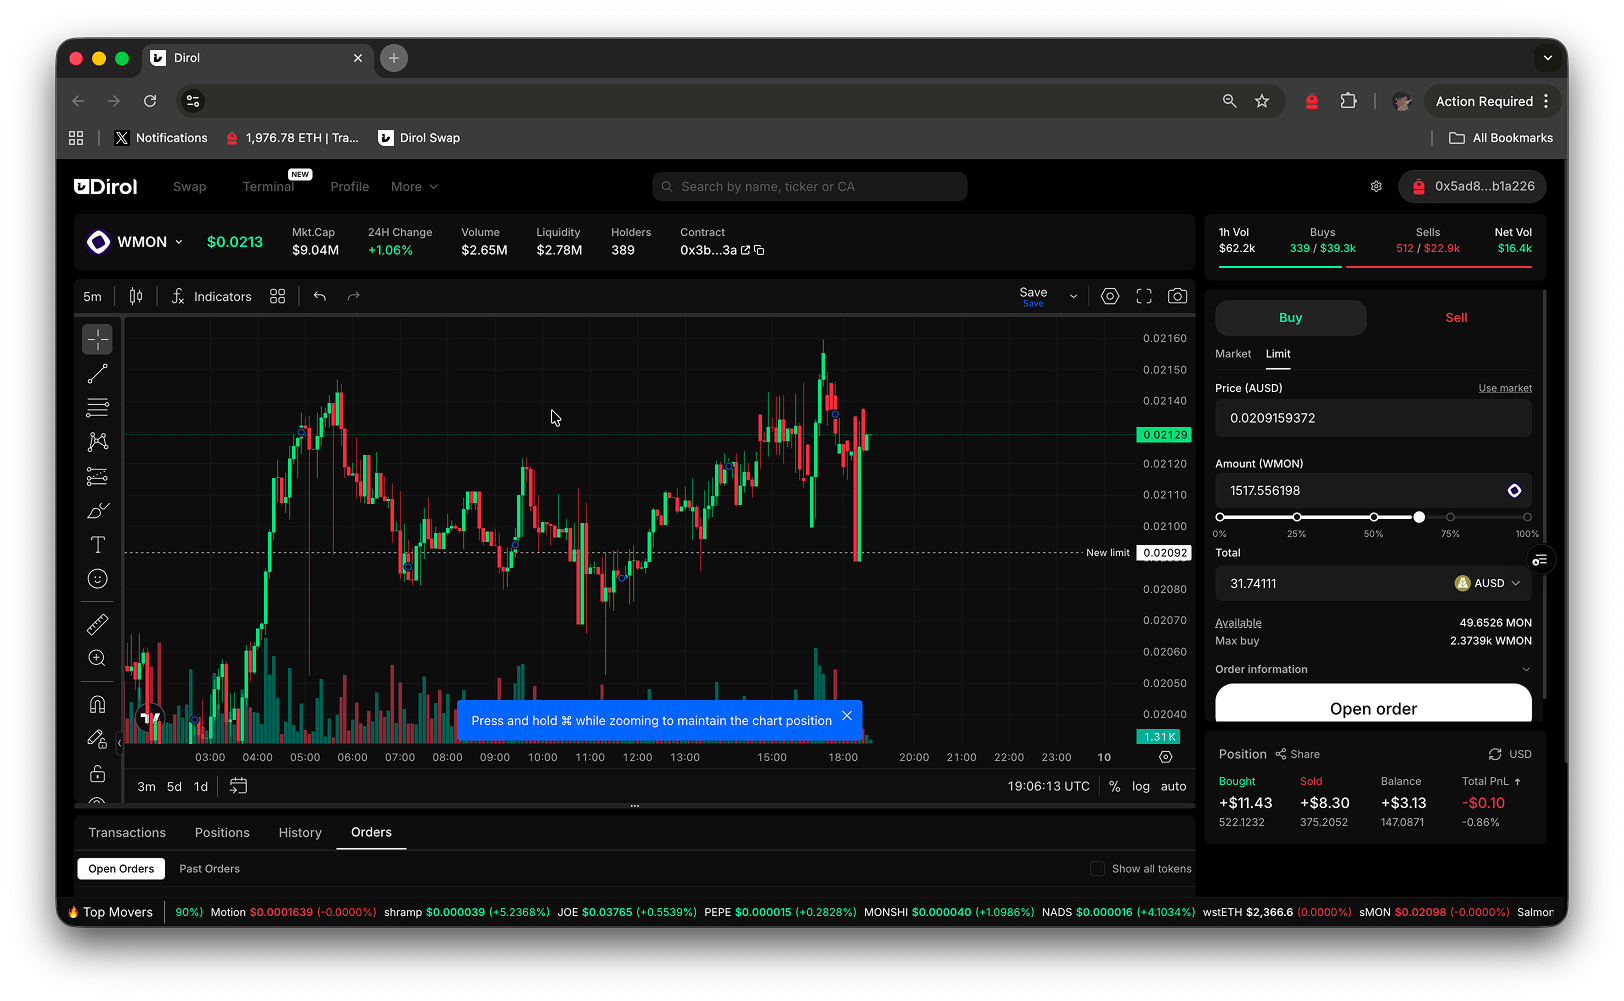Check the Show all tokens box
1624x1001 pixels.
(1097, 869)
